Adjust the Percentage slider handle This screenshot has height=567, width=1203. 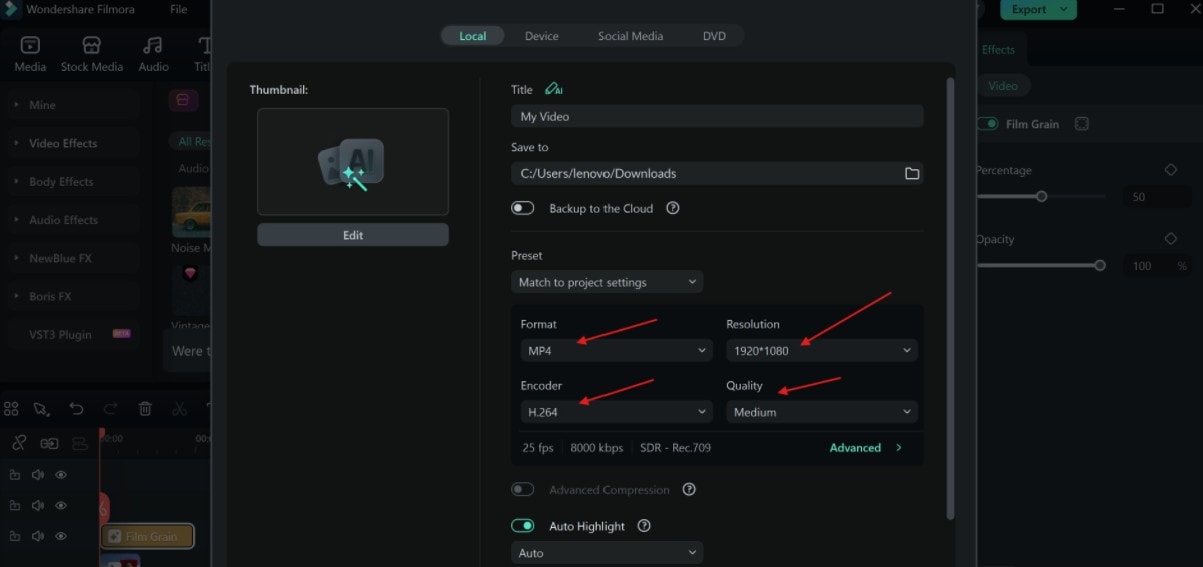coord(1041,197)
